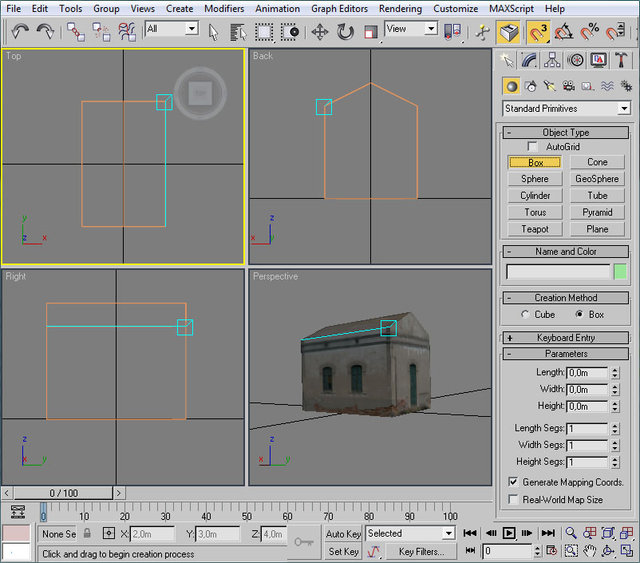Select the Cube creation method

(x=526, y=314)
